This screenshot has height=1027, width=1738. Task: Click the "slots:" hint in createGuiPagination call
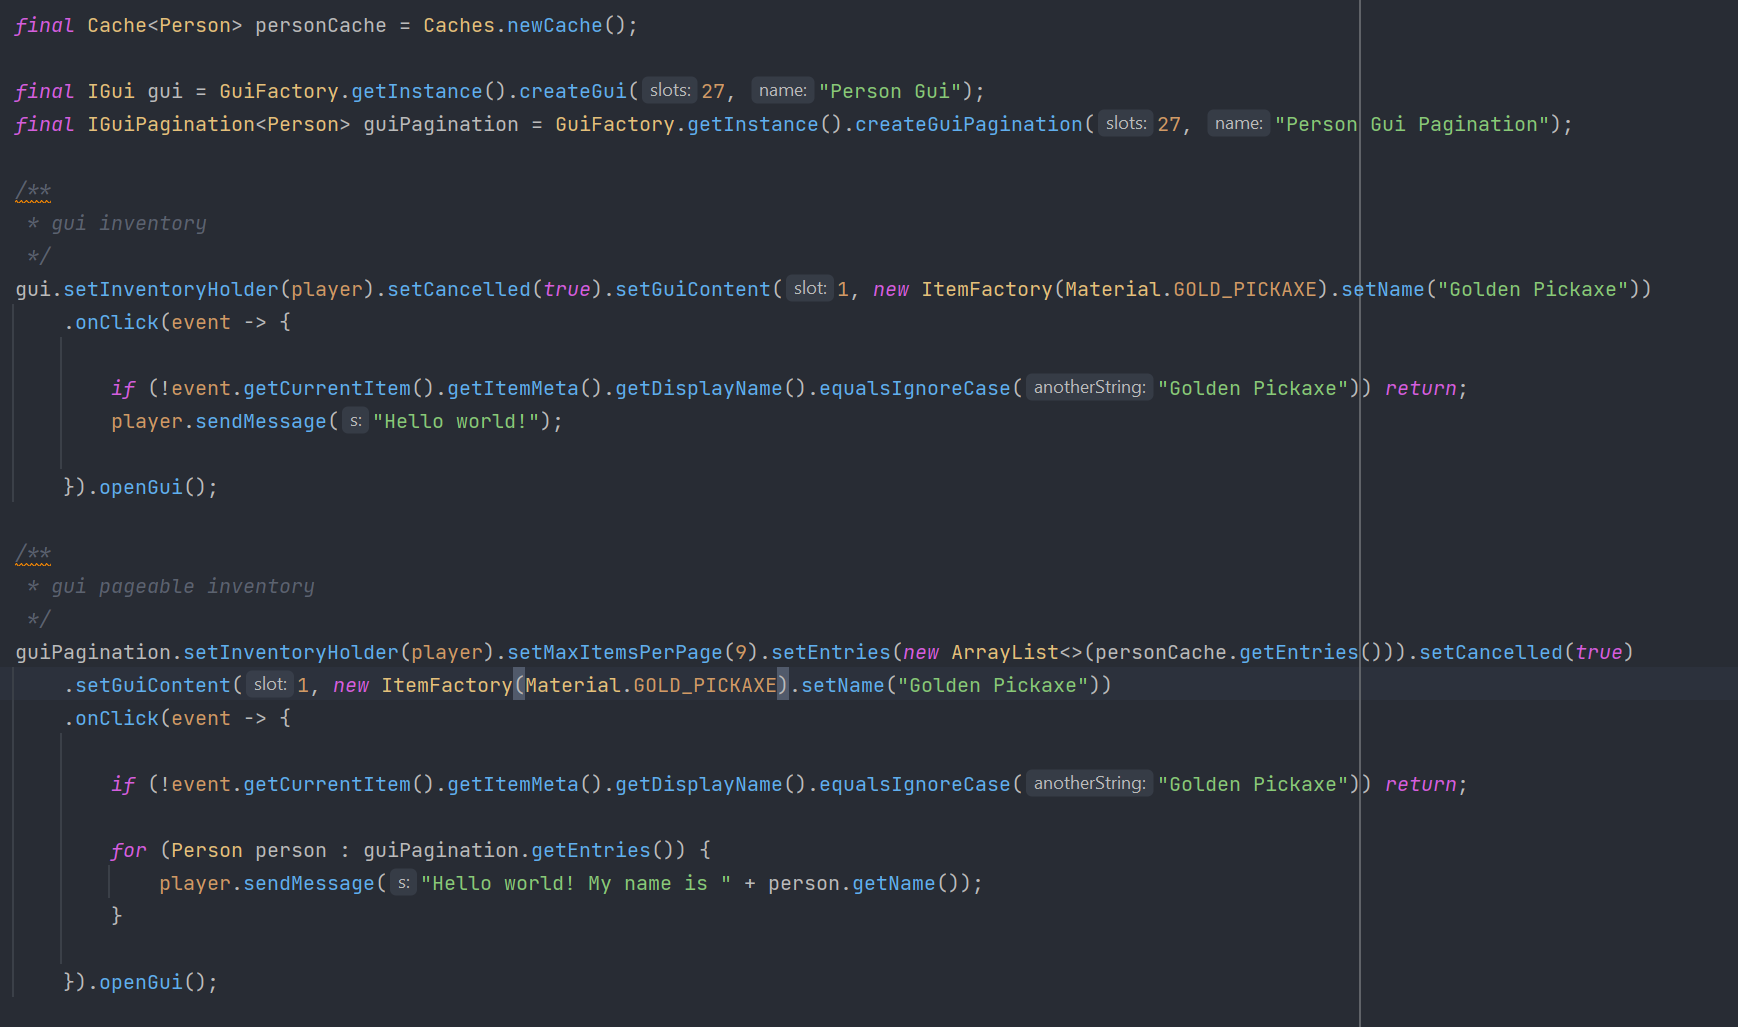pyautogui.click(x=1126, y=124)
